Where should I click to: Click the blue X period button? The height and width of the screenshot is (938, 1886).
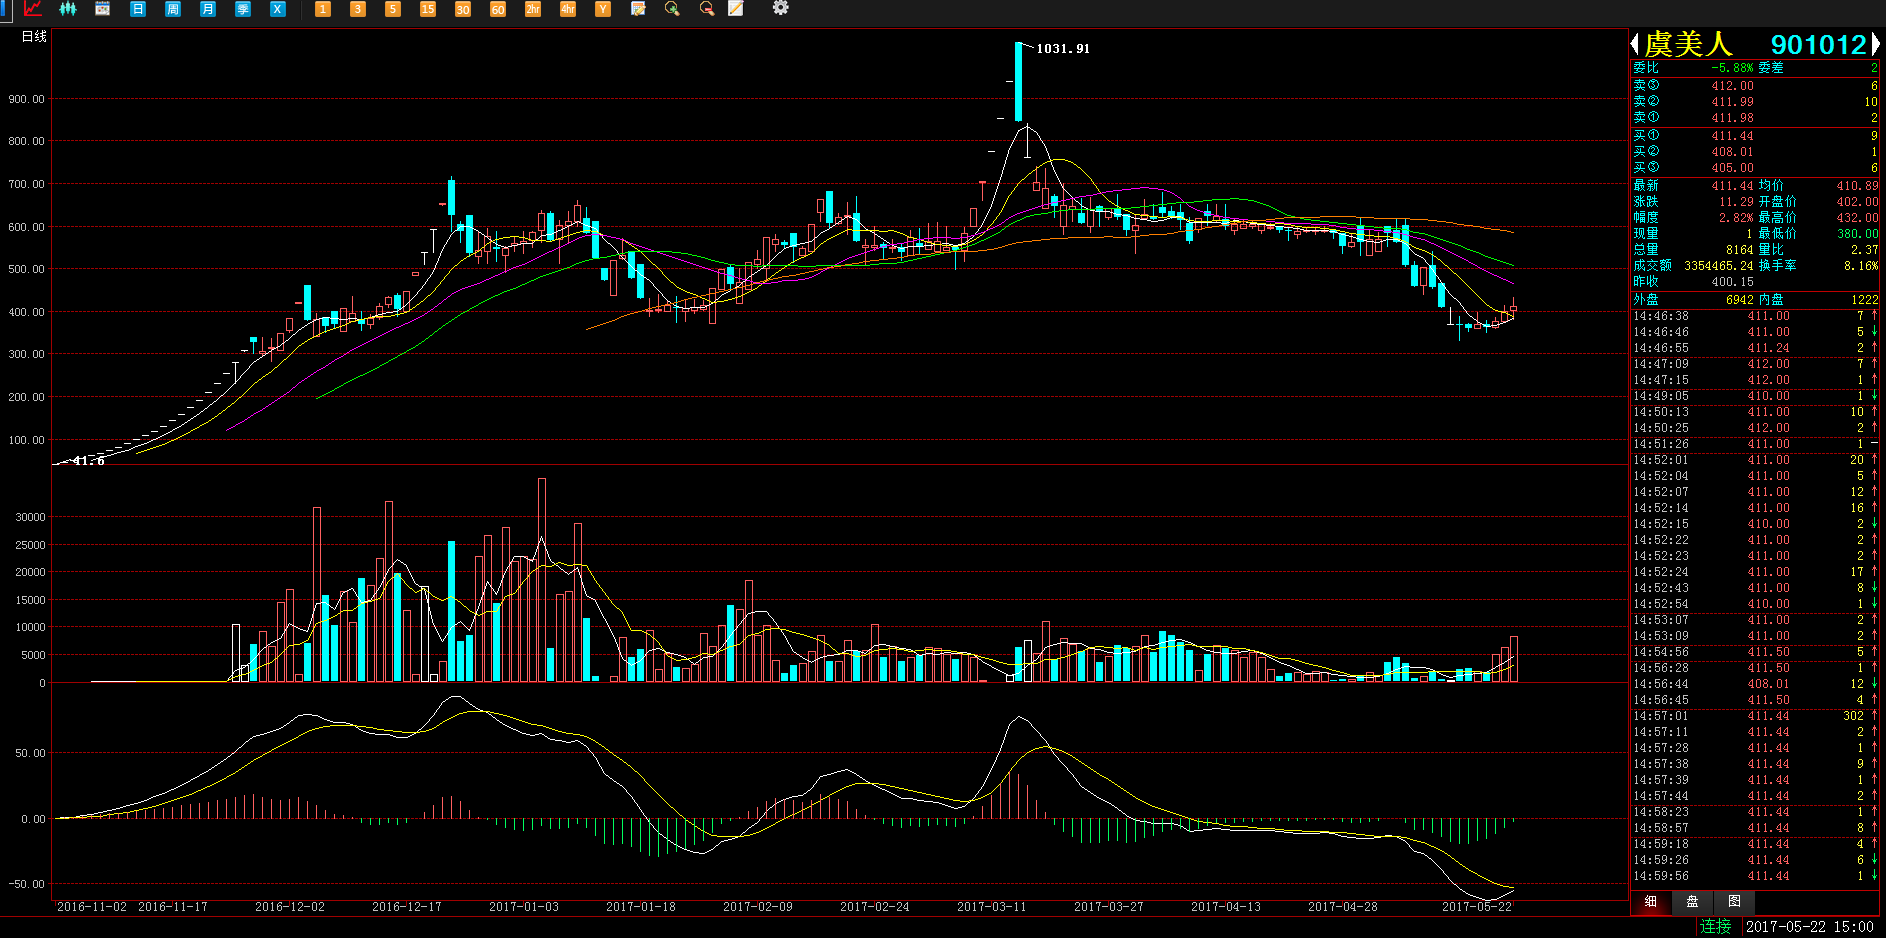pos(278,8)
